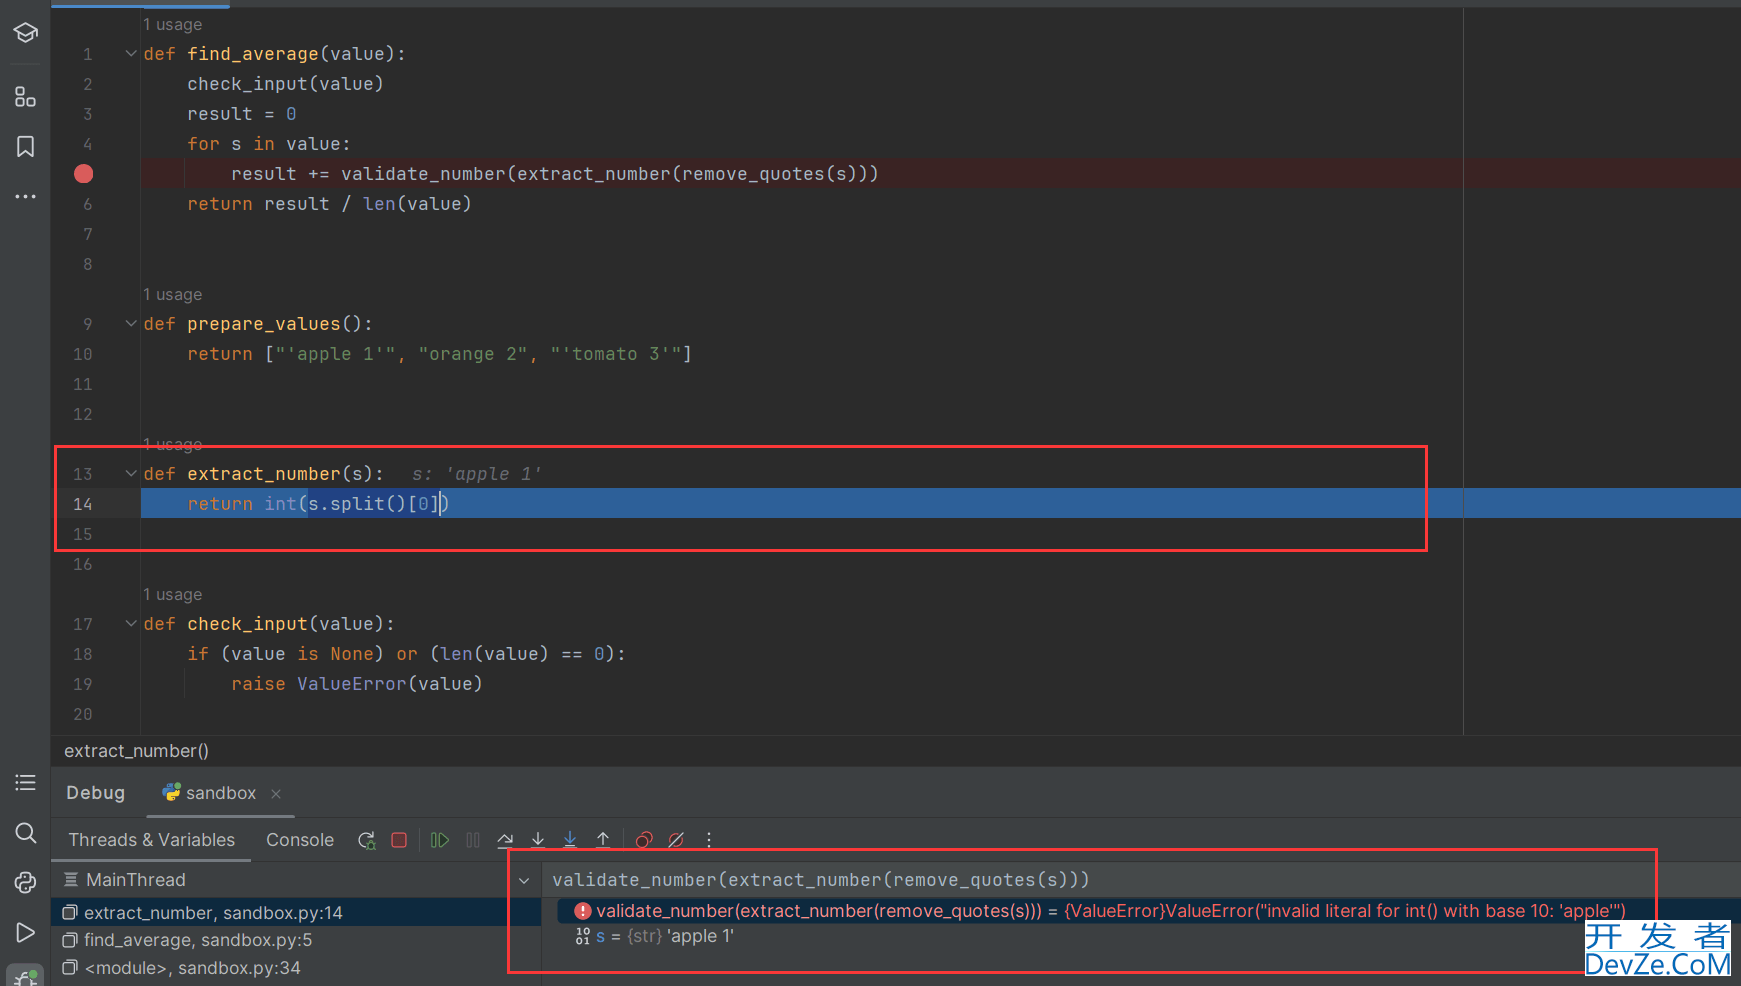Click the 'raise ValueError(value)' line
This screenshot has width=1741, height=986.
coord(357,684)
